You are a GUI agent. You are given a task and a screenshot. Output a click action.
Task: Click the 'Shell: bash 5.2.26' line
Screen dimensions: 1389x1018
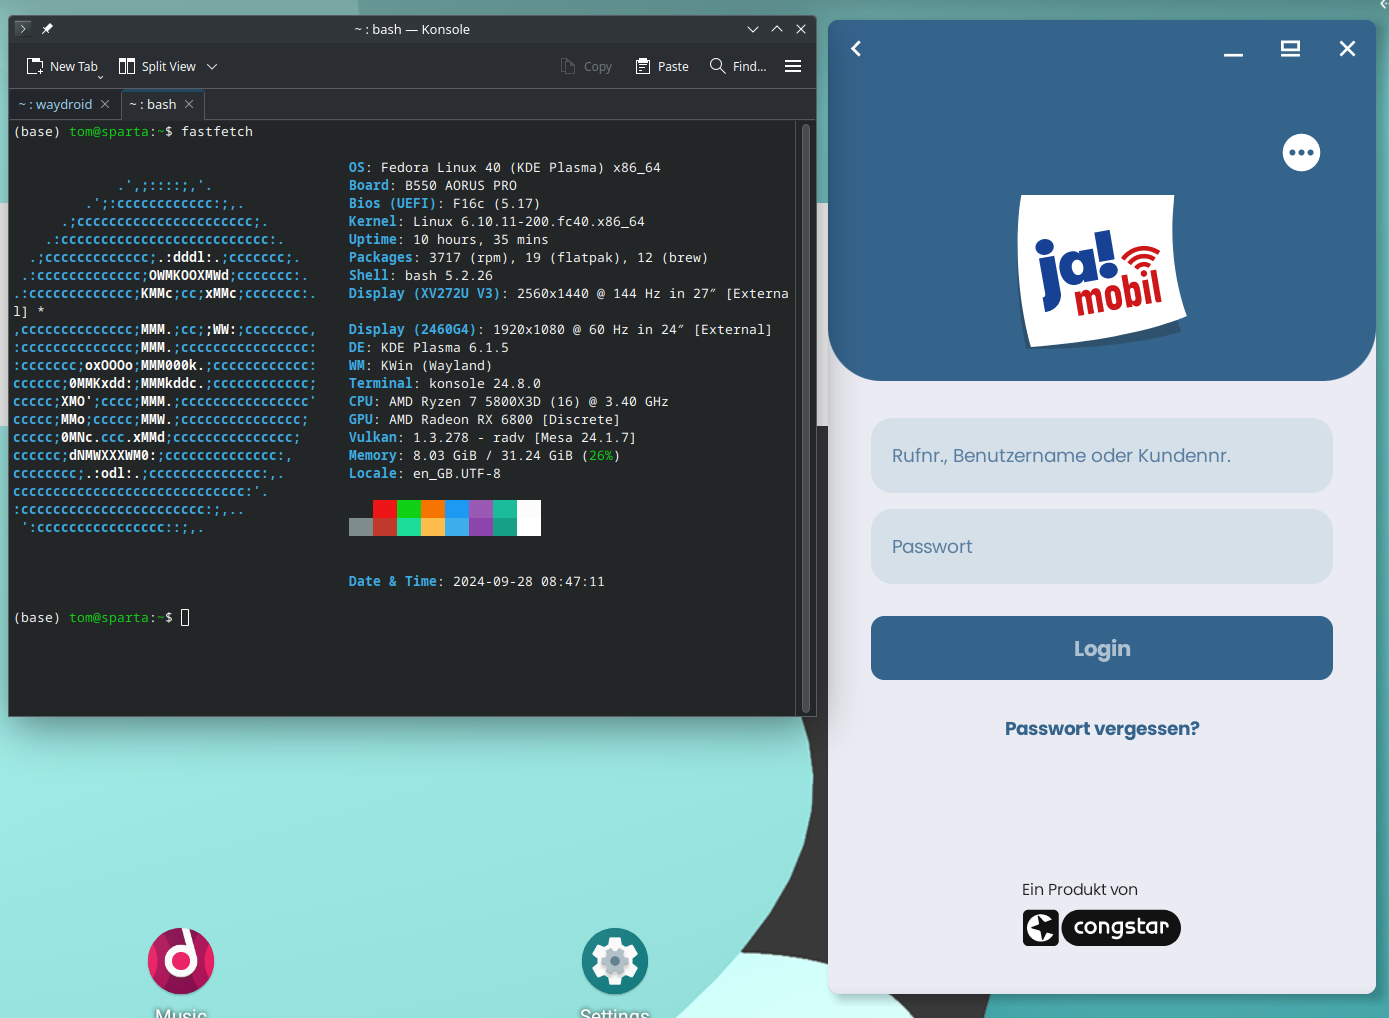coord(420,276)
